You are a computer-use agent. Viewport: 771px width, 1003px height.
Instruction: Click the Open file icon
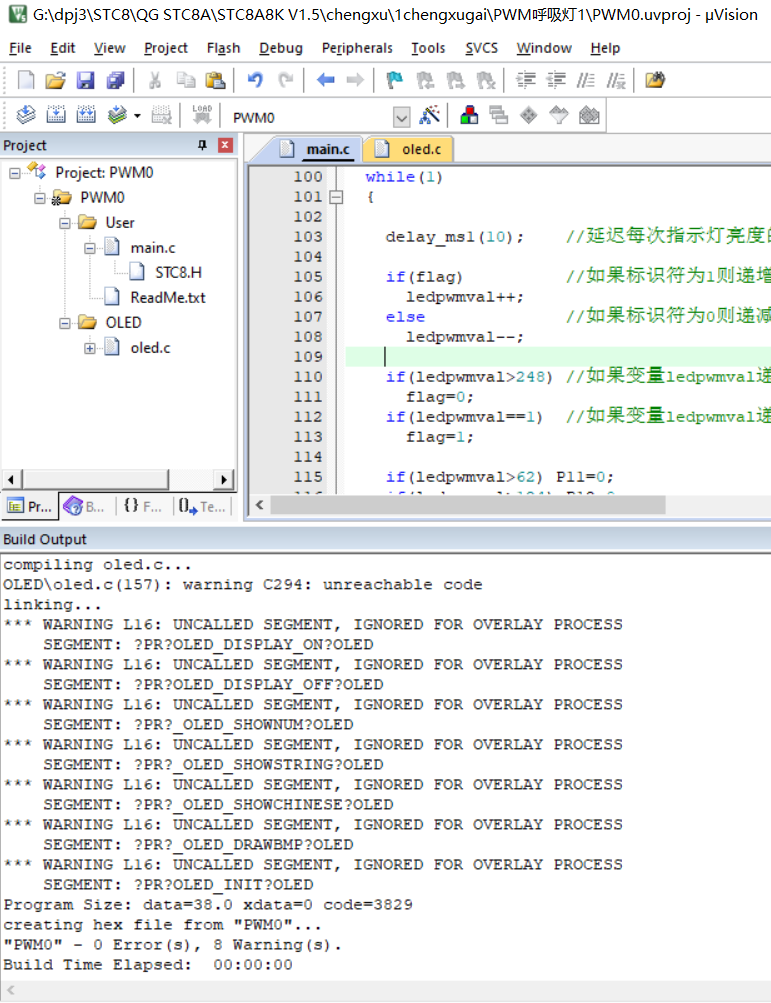56,80
